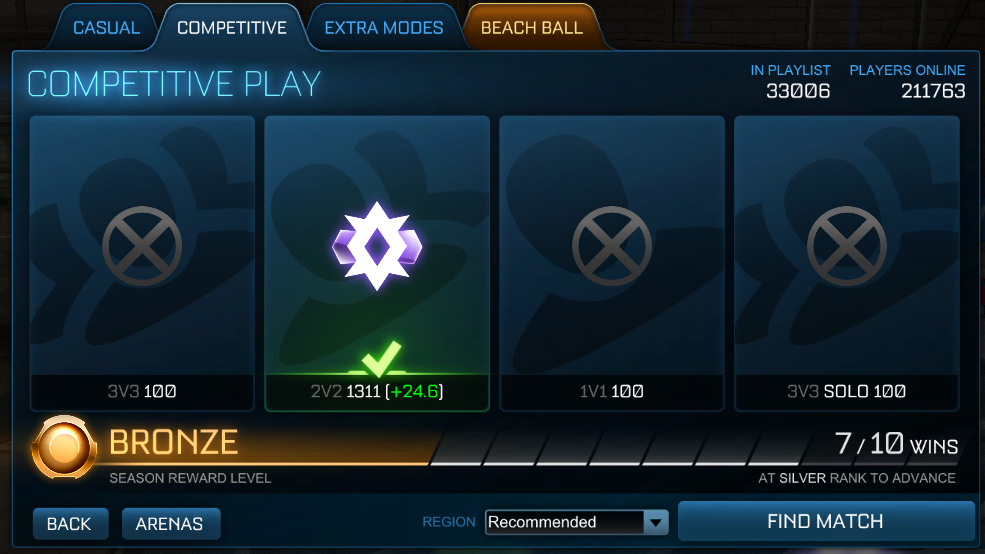The image size is (985, 554).
Task: Switch to the Casual tab
Action: click(106, 28)
